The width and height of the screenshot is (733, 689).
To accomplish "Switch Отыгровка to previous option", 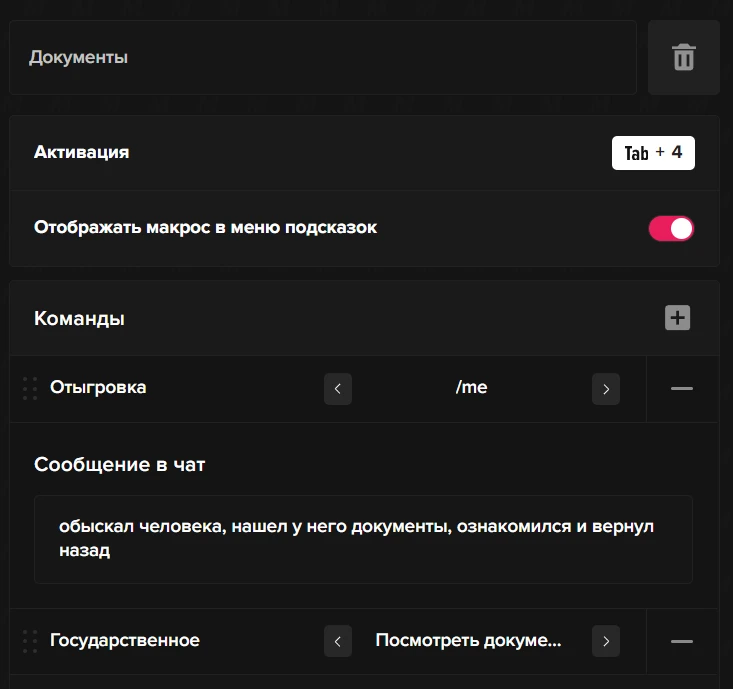I will click(x=338, y=388).
